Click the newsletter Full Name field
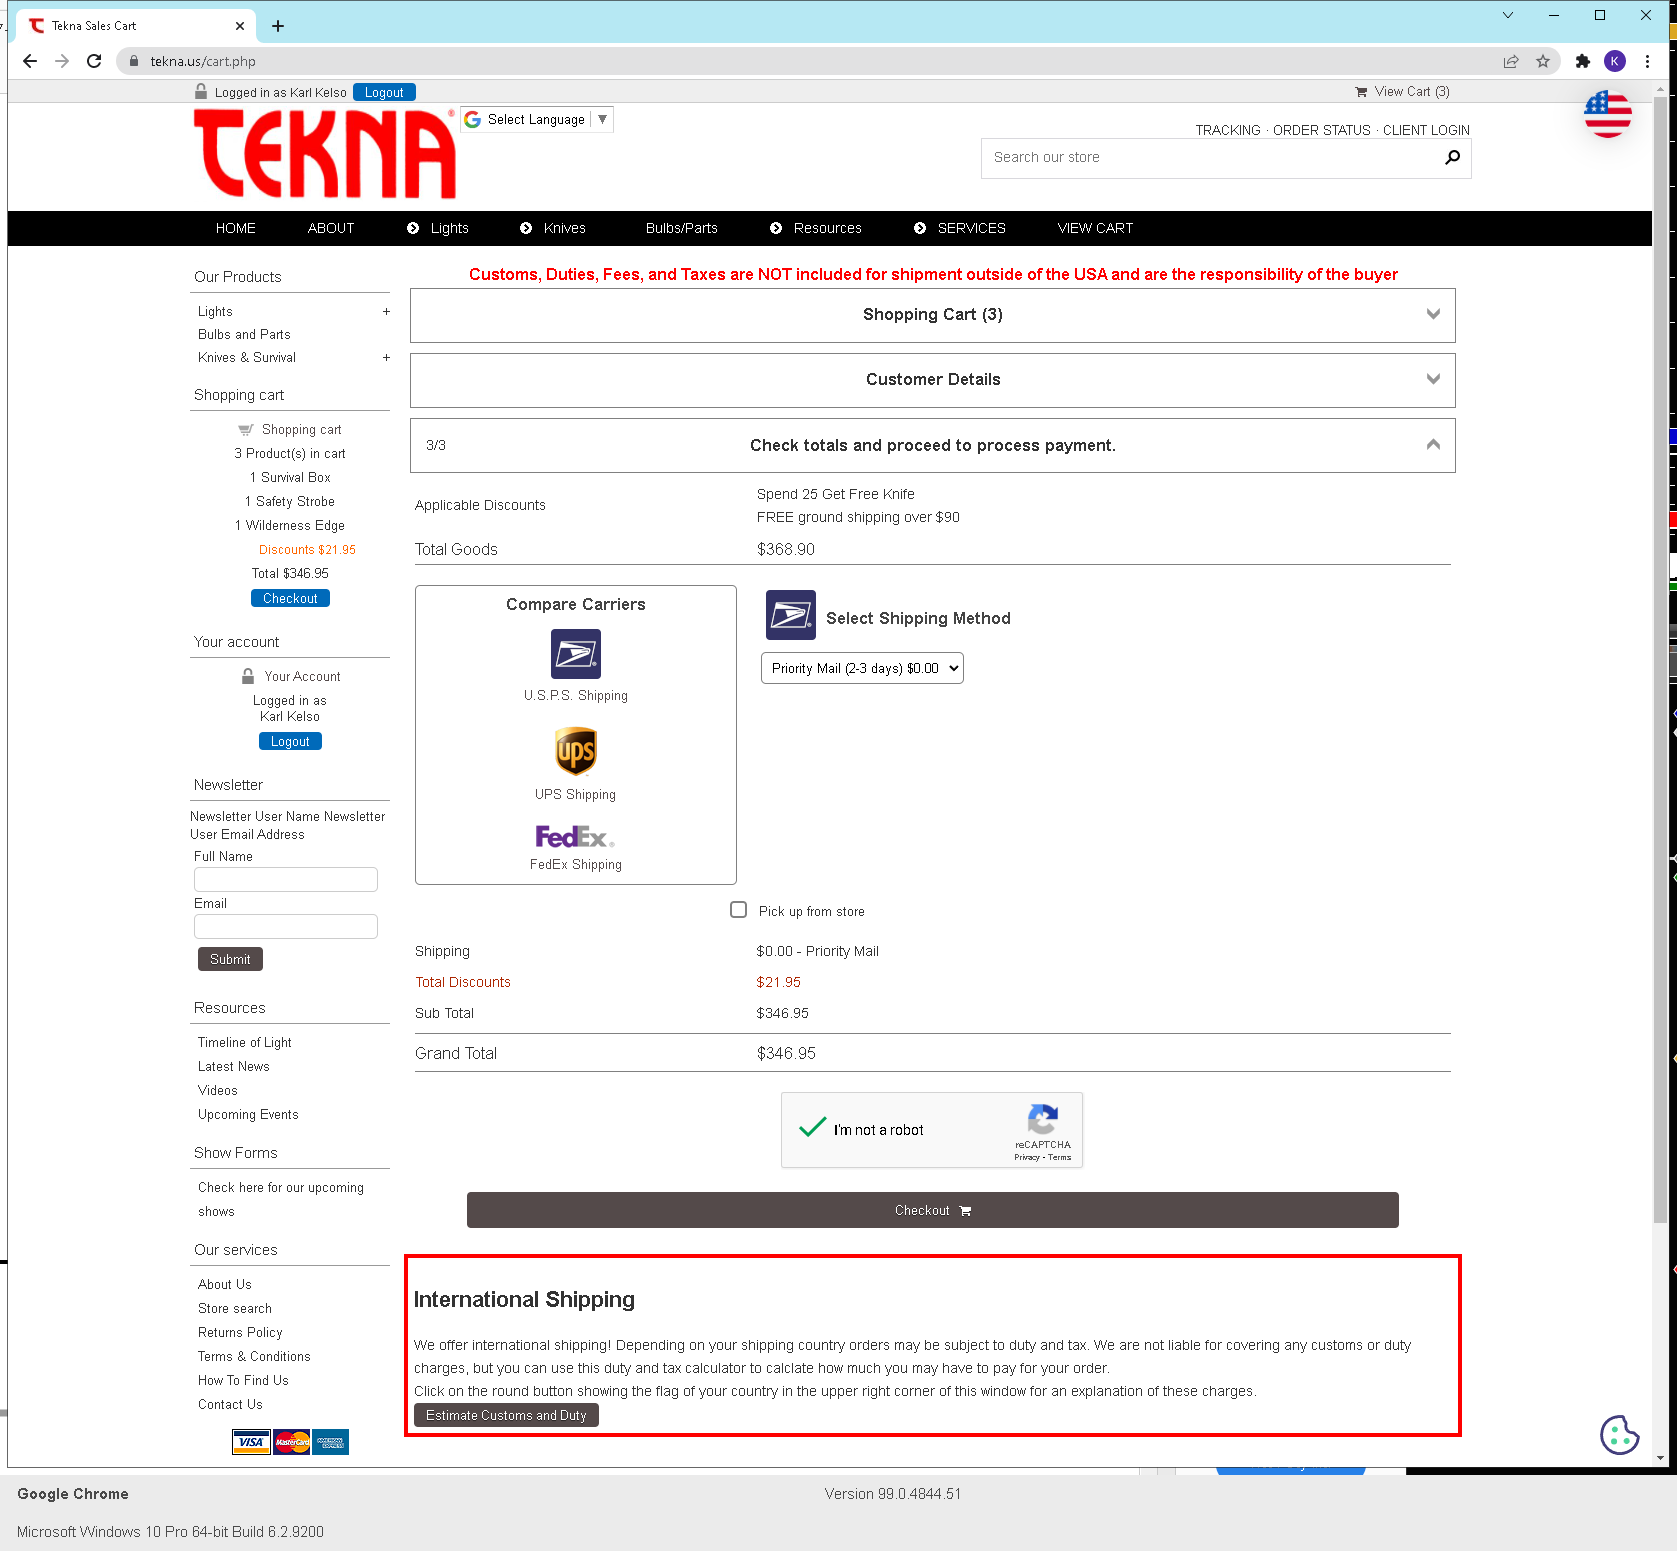 [286, 879]
